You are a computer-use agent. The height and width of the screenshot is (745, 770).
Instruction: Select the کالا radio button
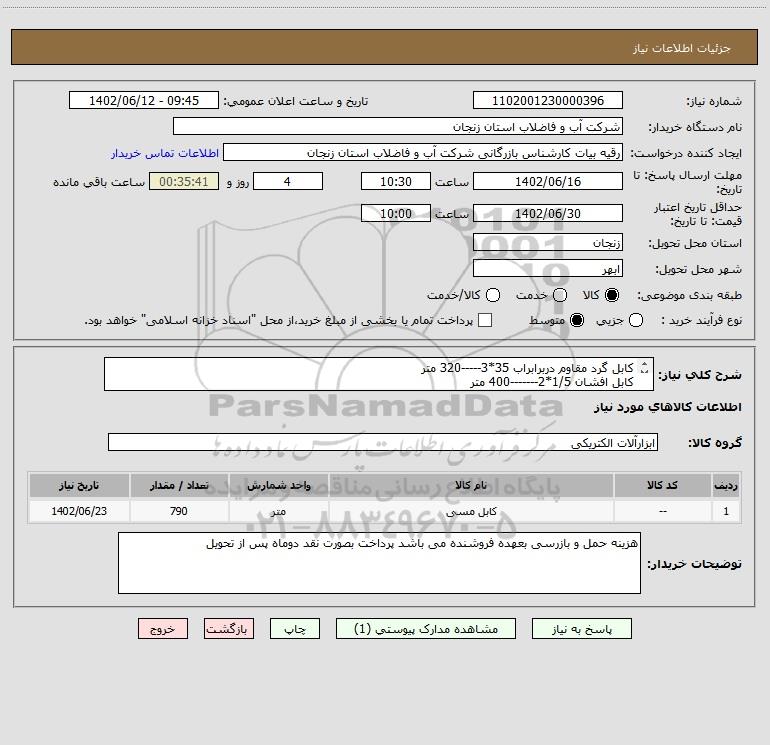612,295
